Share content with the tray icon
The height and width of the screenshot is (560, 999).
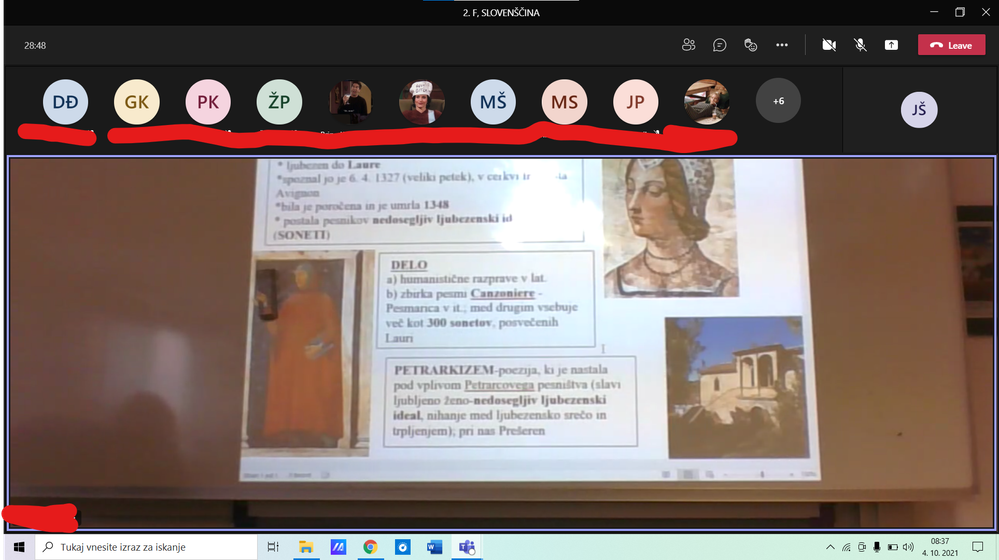coord(891,45)
